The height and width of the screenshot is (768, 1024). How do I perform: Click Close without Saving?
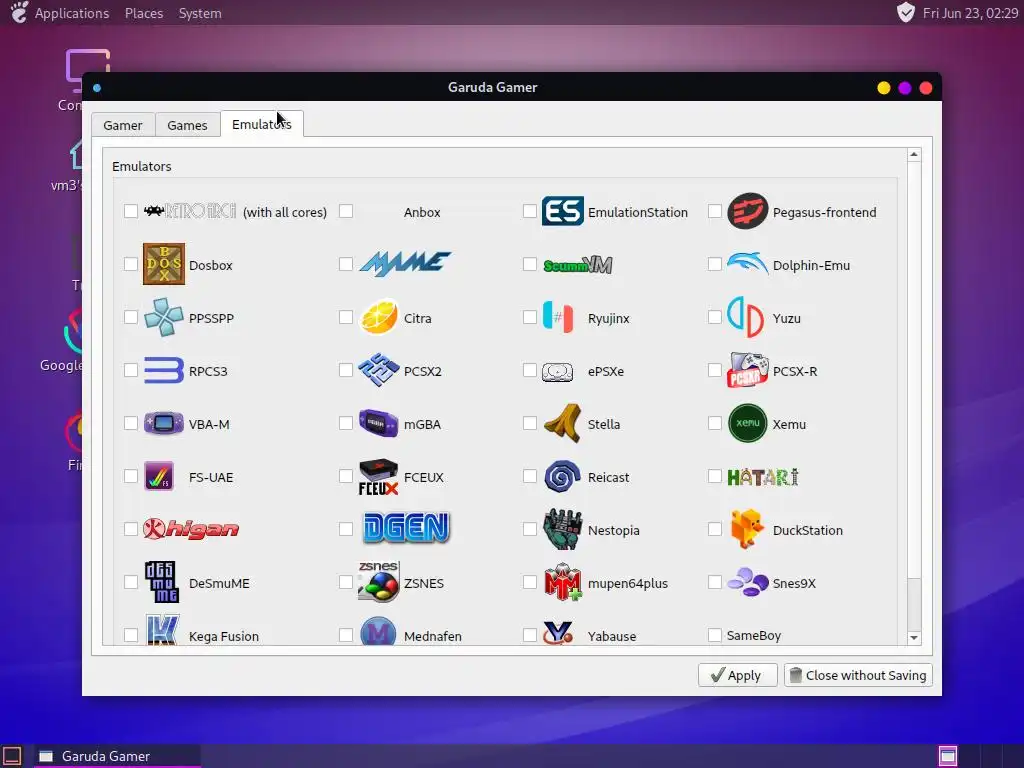pos(858,675)
